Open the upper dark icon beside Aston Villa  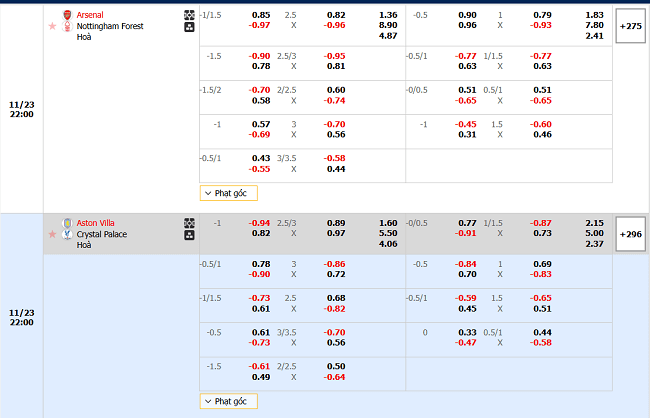(x=189, y=223)
